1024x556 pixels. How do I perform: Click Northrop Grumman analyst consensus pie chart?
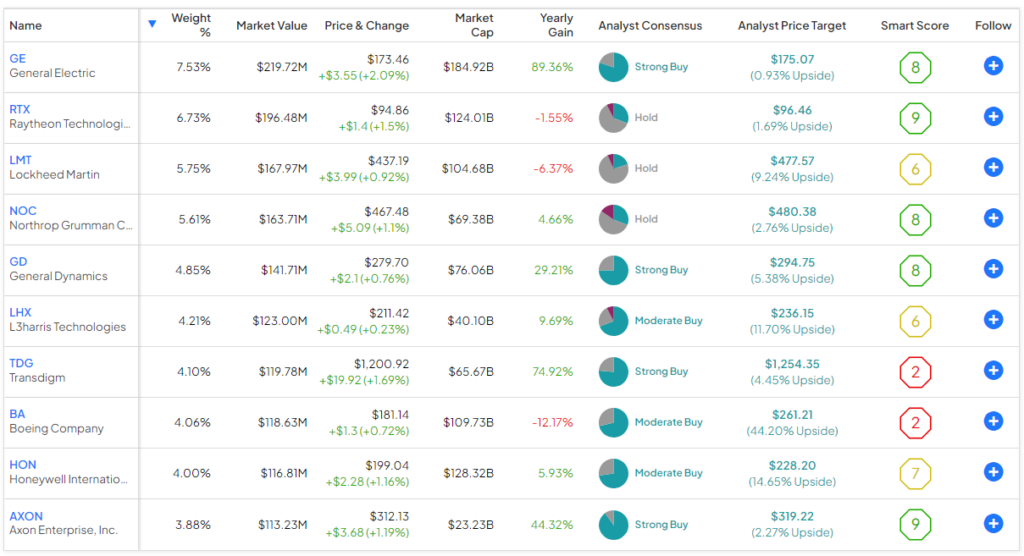click(613, 219)
